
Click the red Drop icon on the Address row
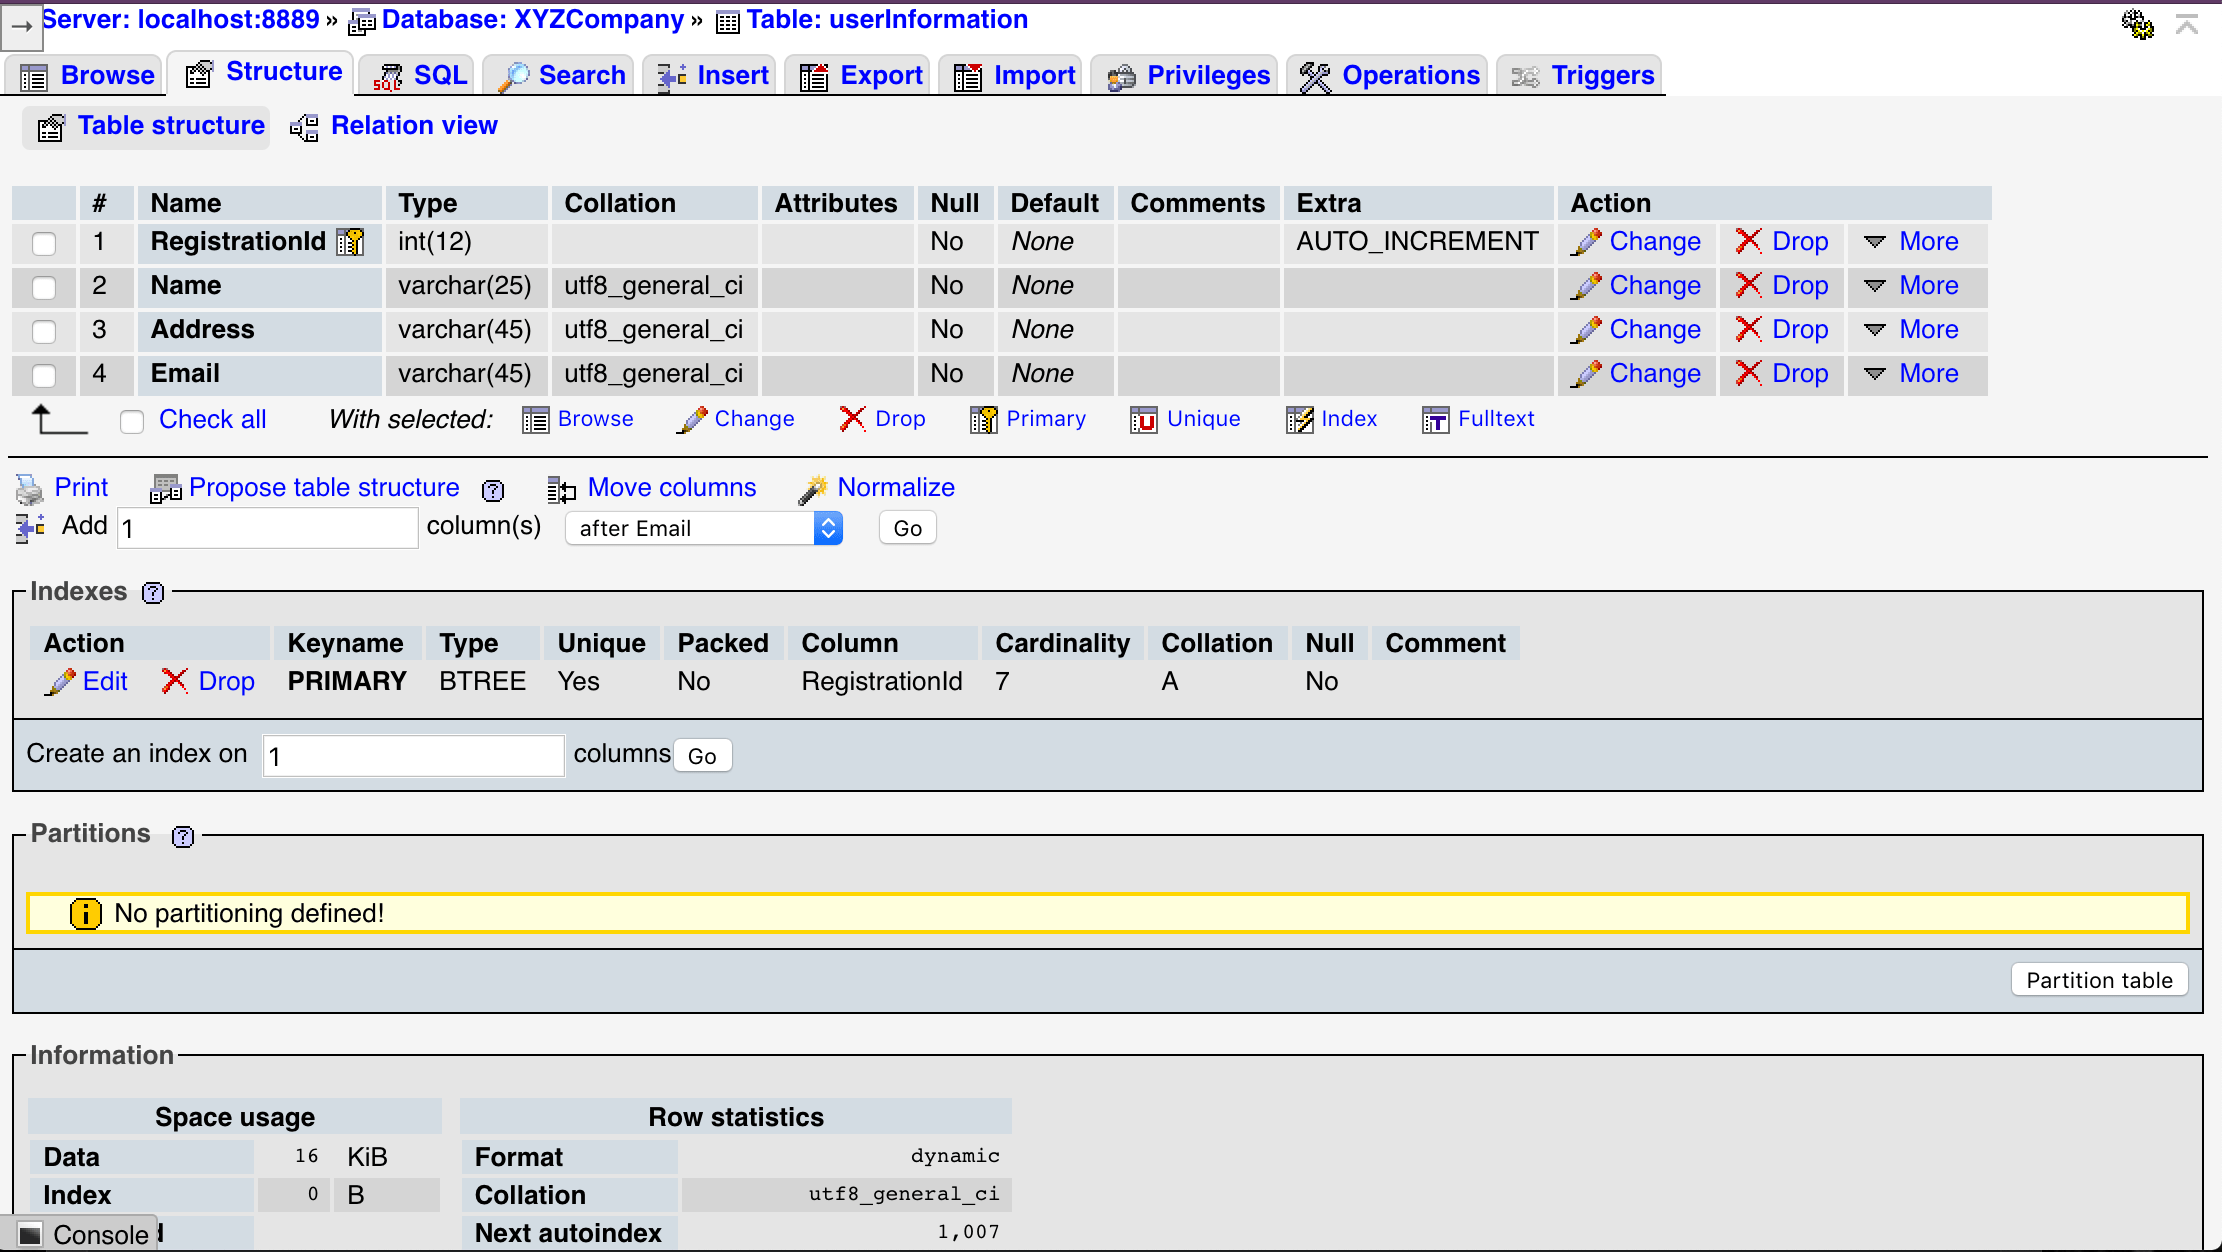pos(1748,330)
